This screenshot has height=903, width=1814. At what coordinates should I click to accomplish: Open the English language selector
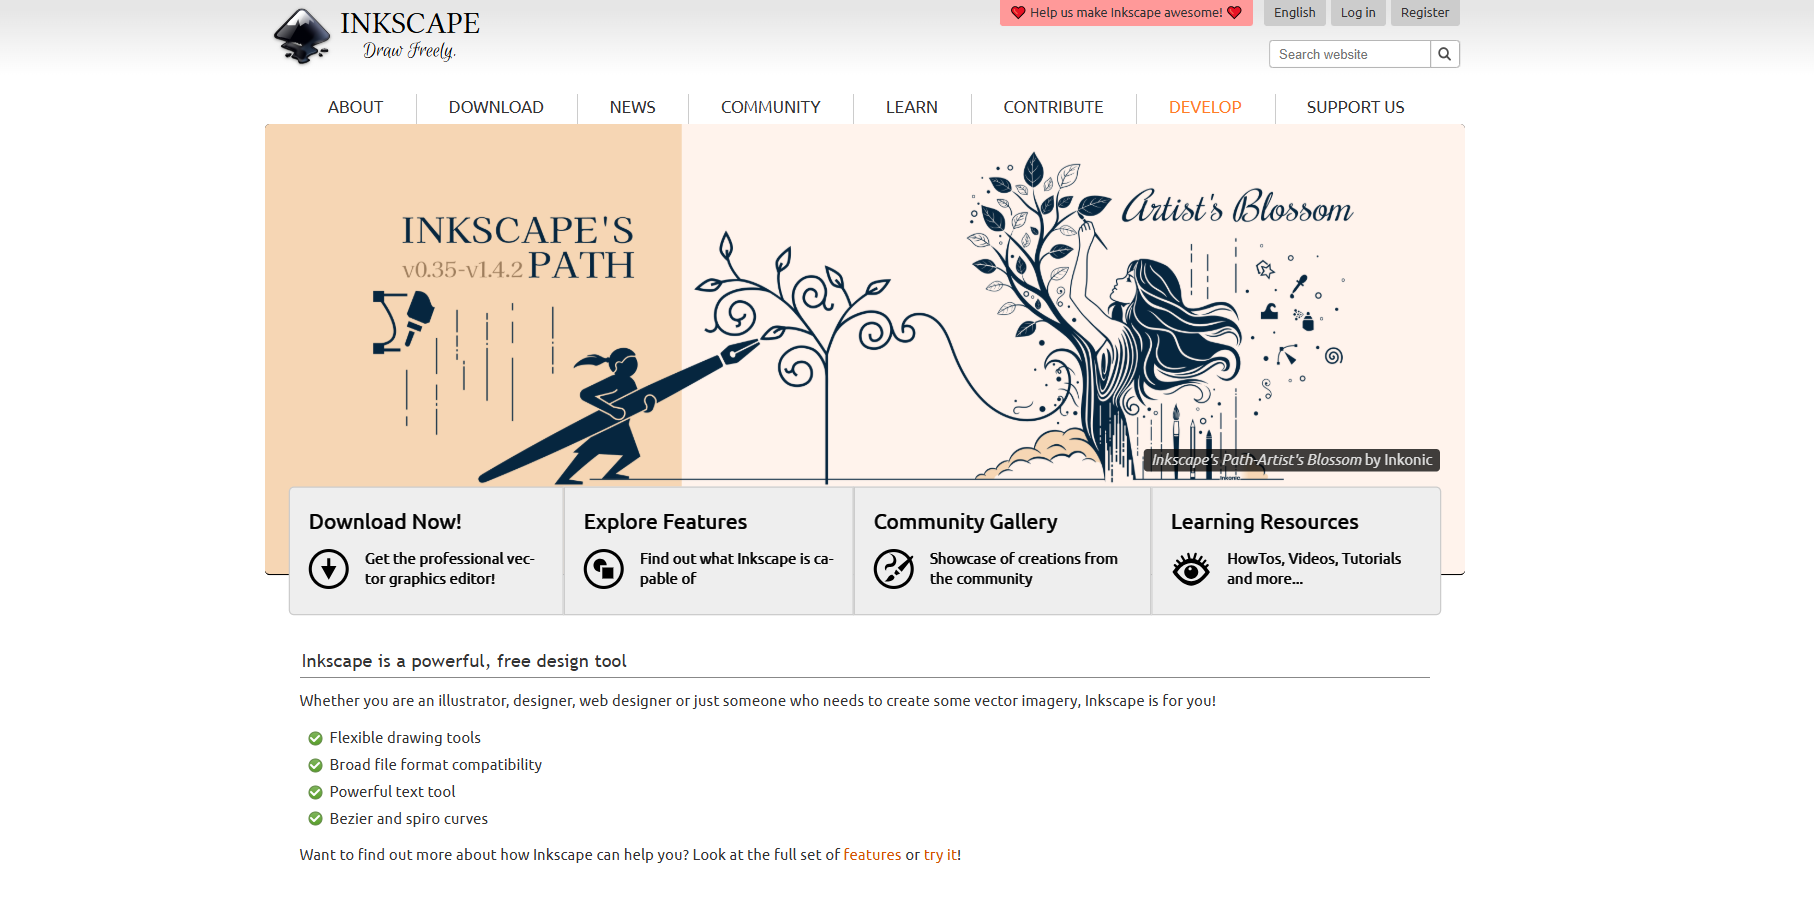pos(1294,13)
